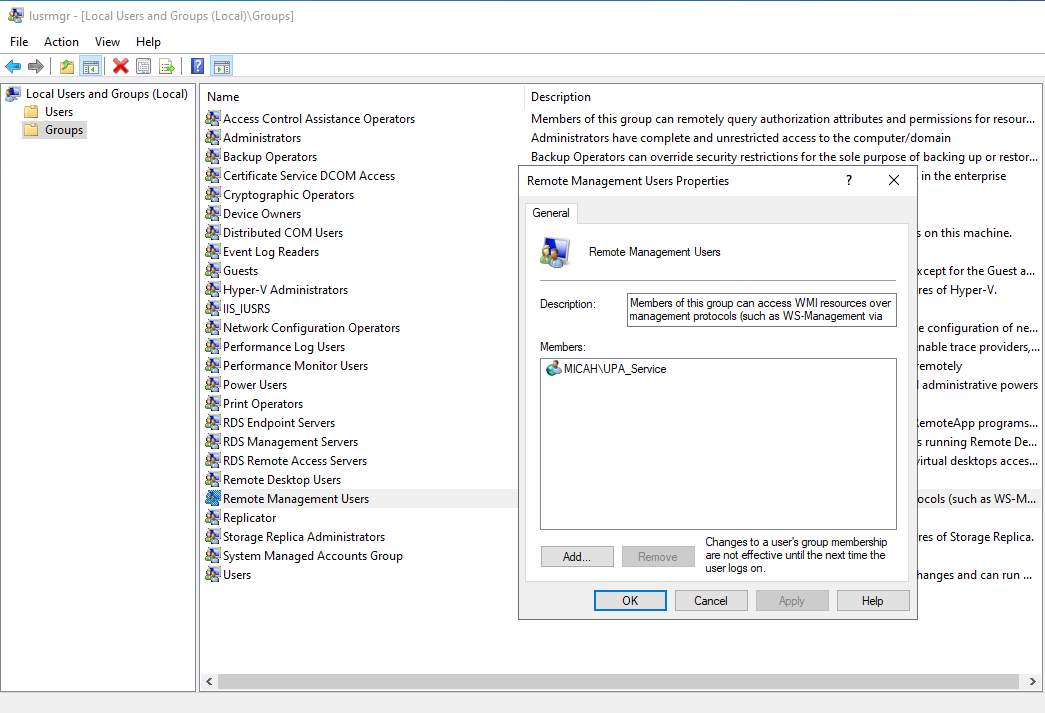Sort the list by the Name column header
Screen dimensions: 1045x713
(360, 97)
